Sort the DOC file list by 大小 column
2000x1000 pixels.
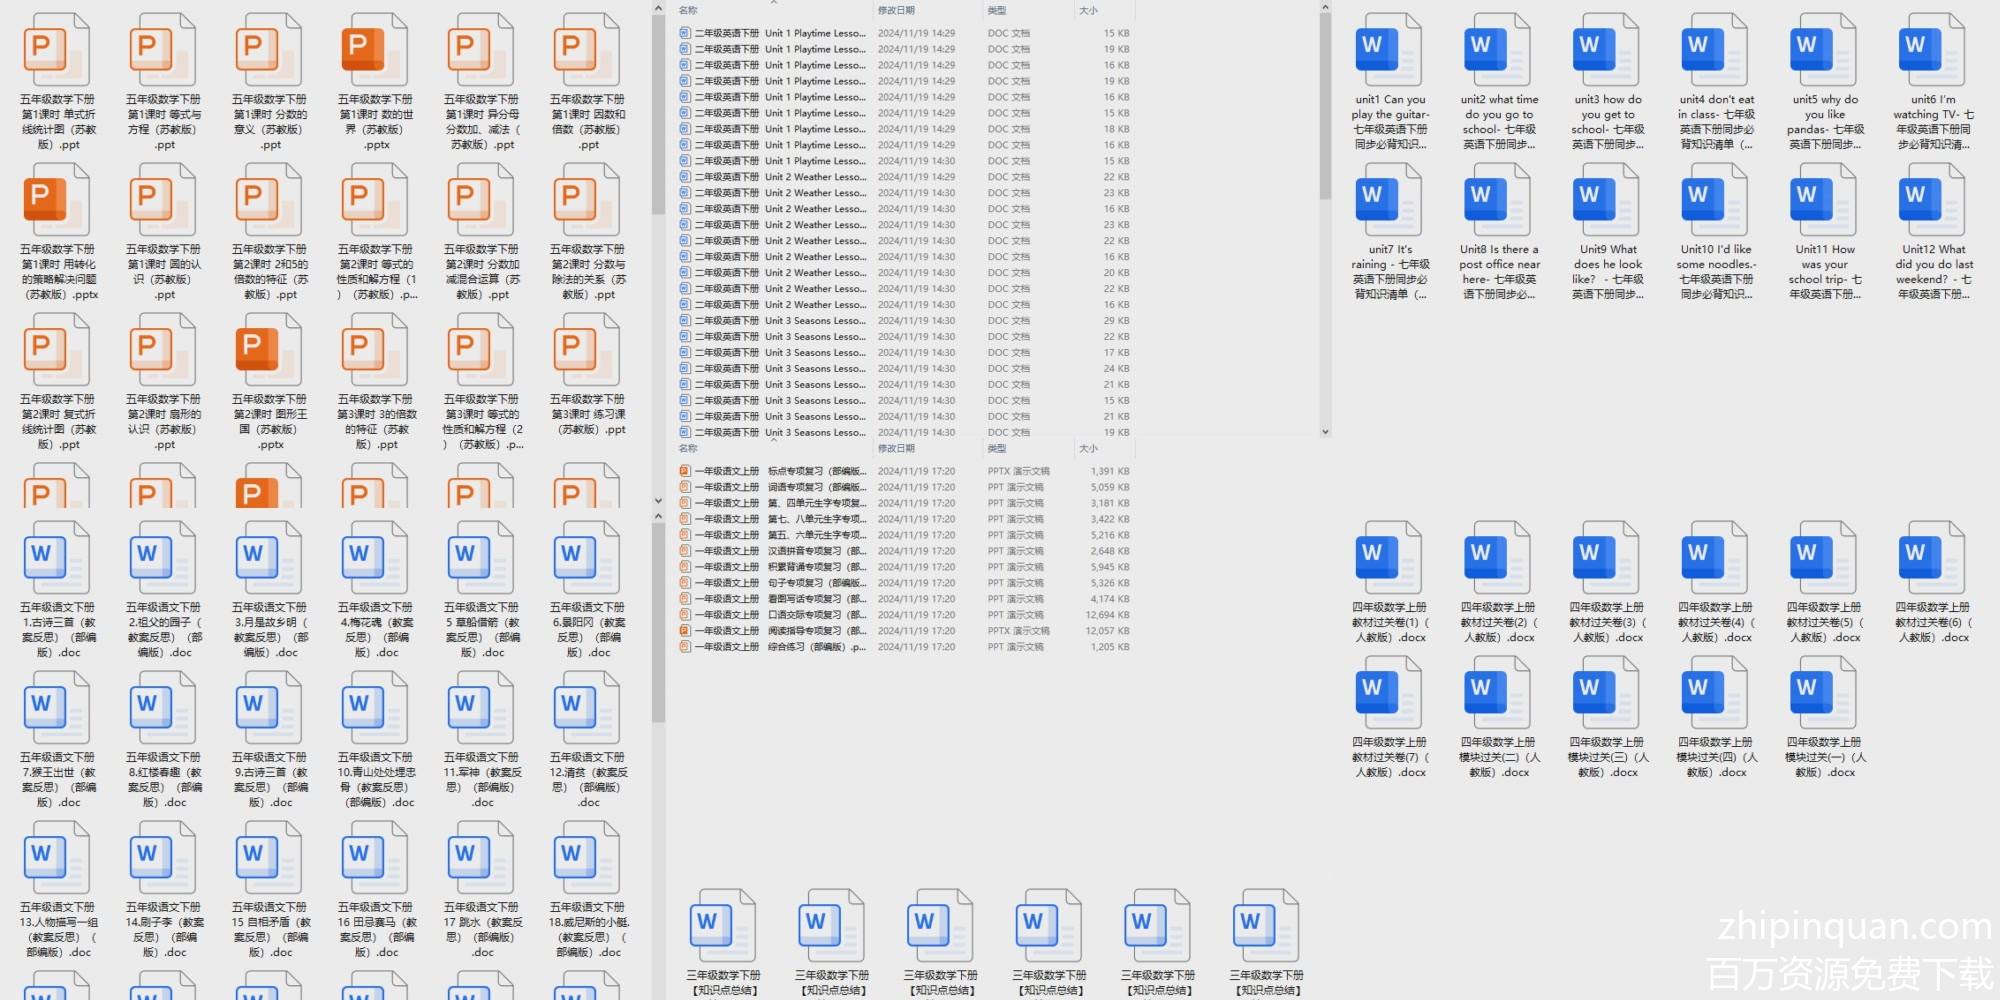click(x=1088, y=10)
